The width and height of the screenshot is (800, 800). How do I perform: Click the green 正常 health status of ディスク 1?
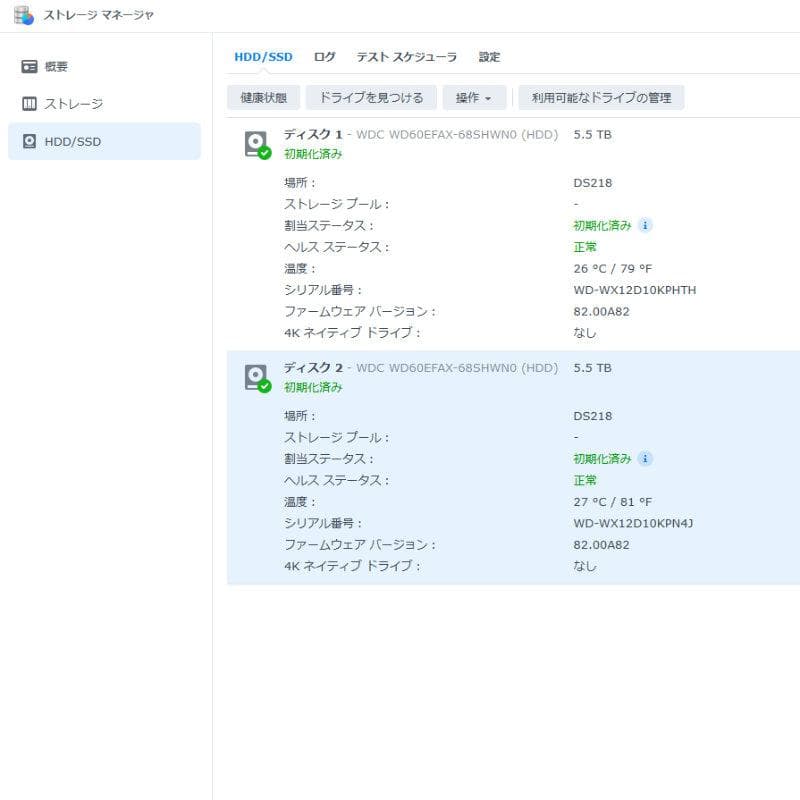pyautogui.click(x=583, y=246)
